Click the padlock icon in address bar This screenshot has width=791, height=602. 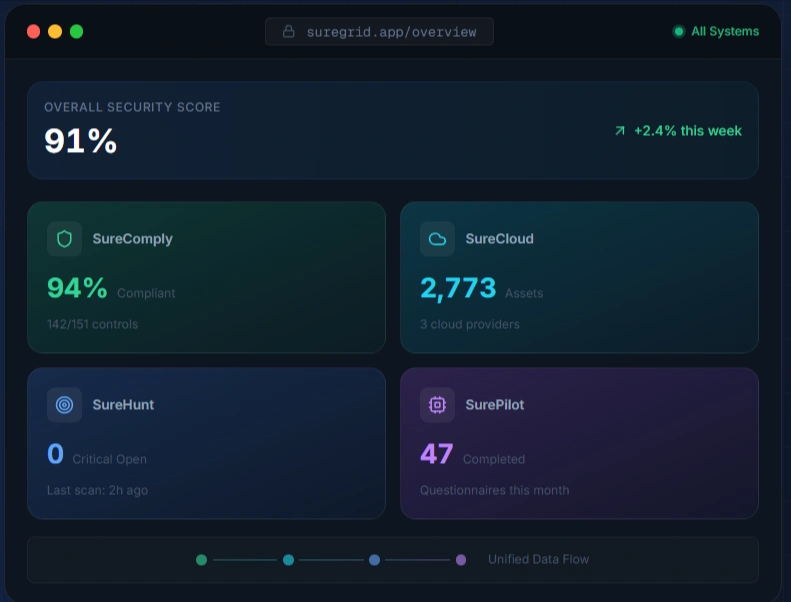(289, 32)
